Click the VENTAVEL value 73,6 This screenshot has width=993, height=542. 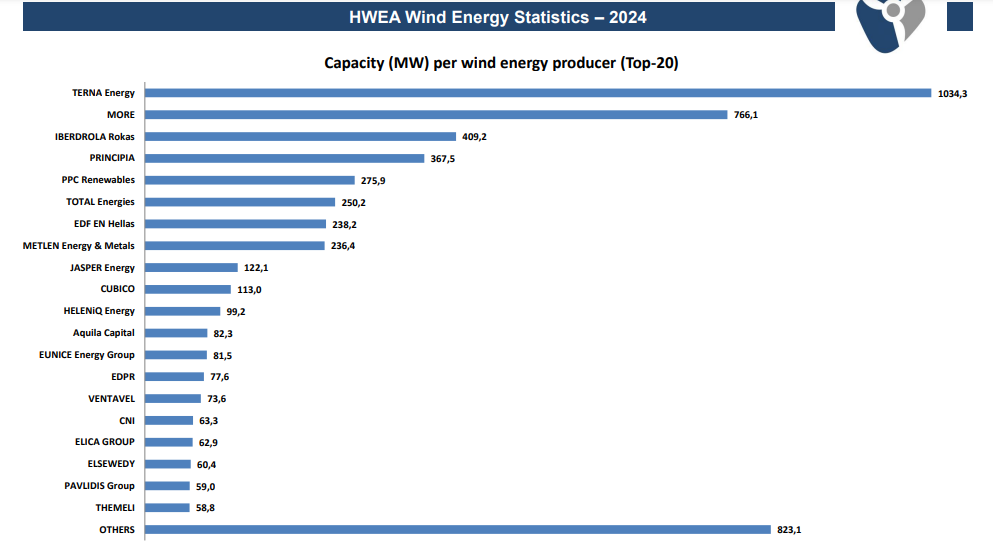pyautogui.click(x=216, y=399)
